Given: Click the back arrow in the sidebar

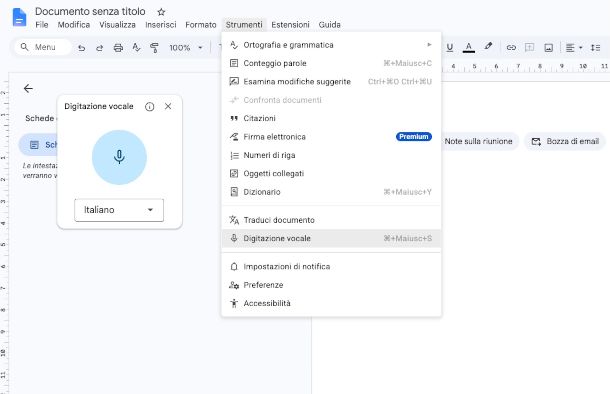Looking at the screenshot, I should click(x=28, y=89).
